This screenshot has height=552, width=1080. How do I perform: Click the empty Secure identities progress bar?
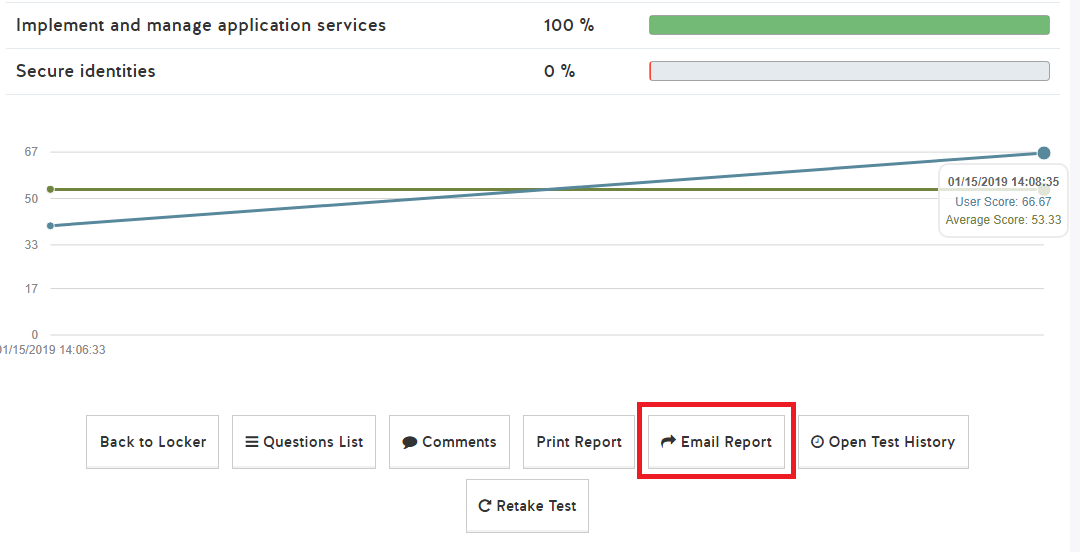[849, 71]
